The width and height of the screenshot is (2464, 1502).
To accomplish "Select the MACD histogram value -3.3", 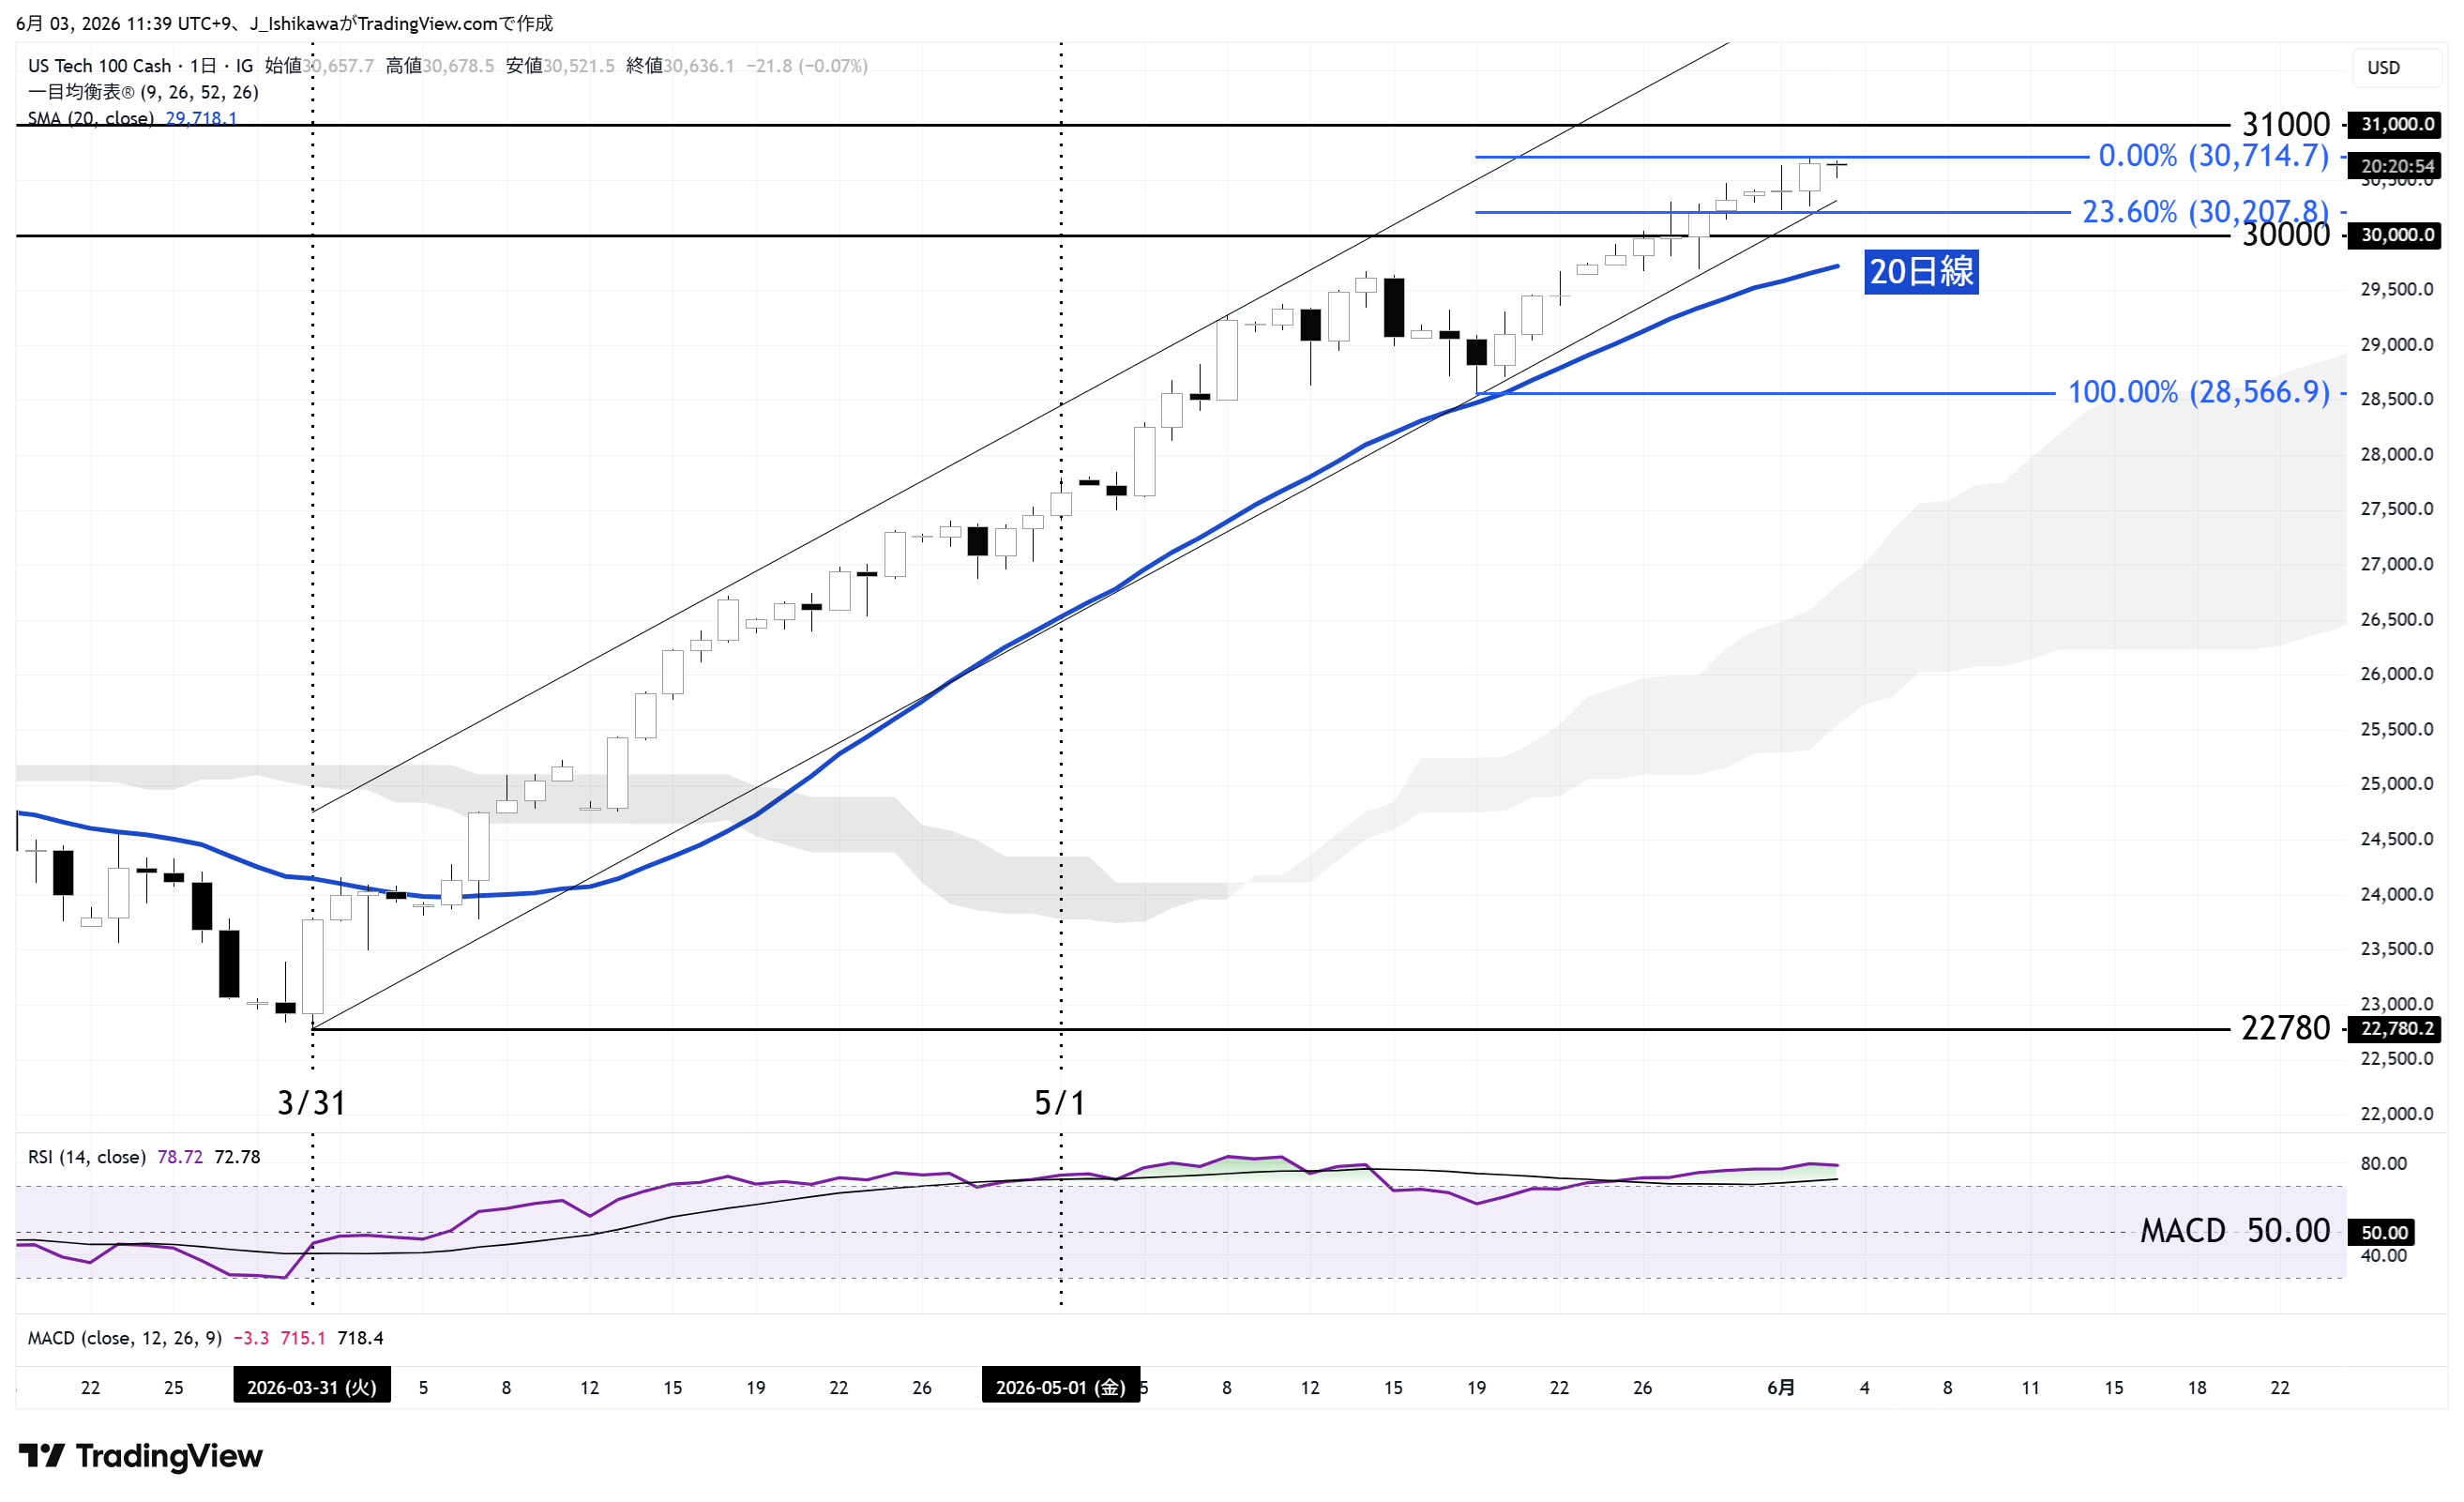I will click(x=250, y=1337).
